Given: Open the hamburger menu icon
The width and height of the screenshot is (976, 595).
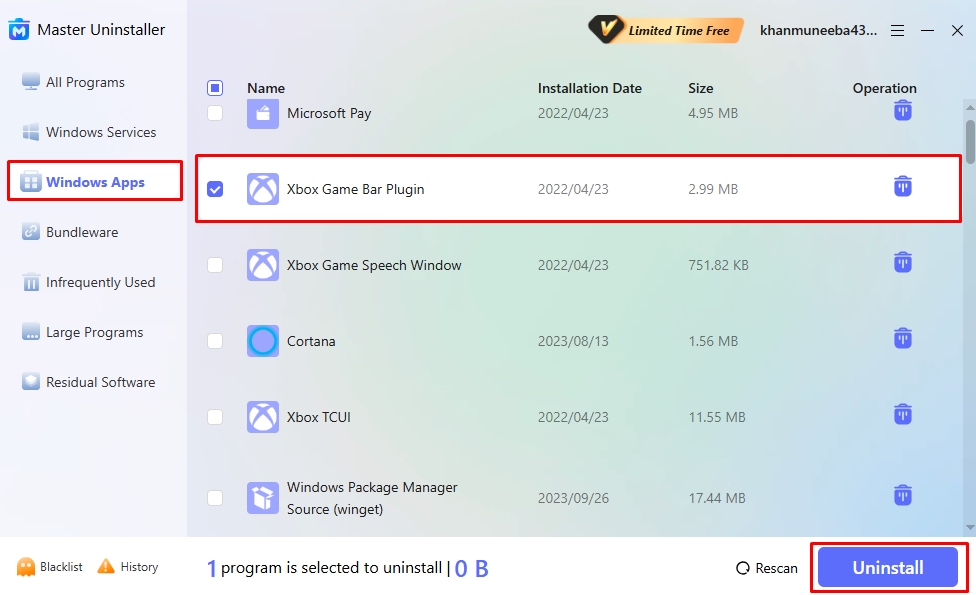Looking at the screenshot, I should point(897,30).
